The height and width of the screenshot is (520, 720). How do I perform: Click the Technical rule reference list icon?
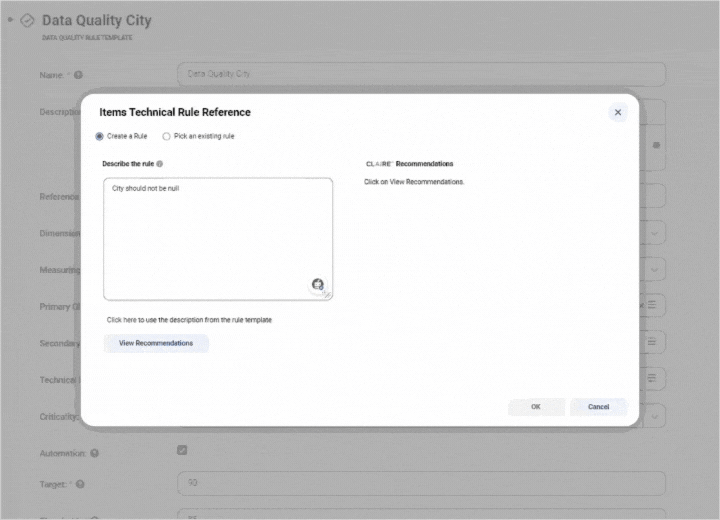pos(652,378)
